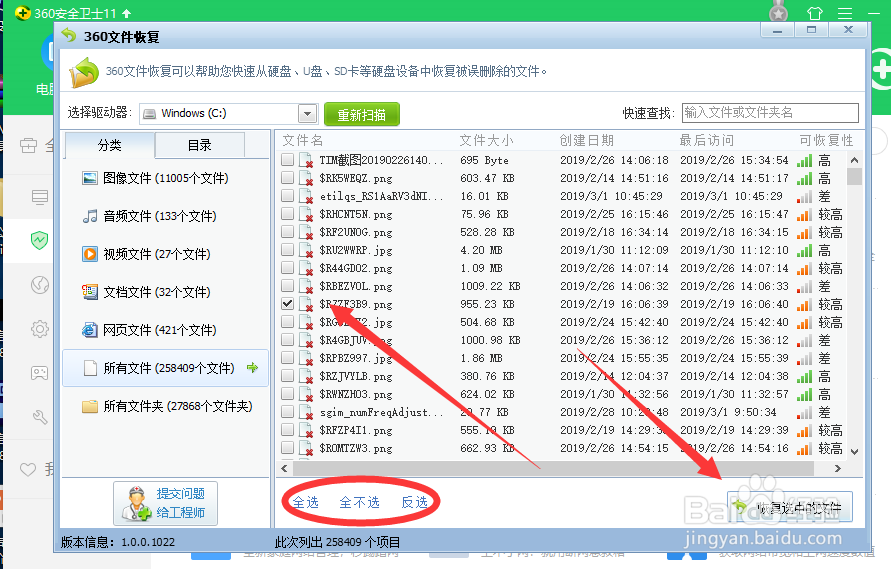The image size is (891, 569).
Task: Click the quick search input field
Action: click(x=770, y=113)
